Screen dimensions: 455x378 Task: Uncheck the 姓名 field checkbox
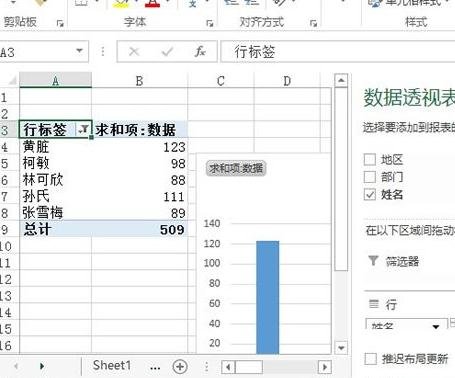click(370, 194)
